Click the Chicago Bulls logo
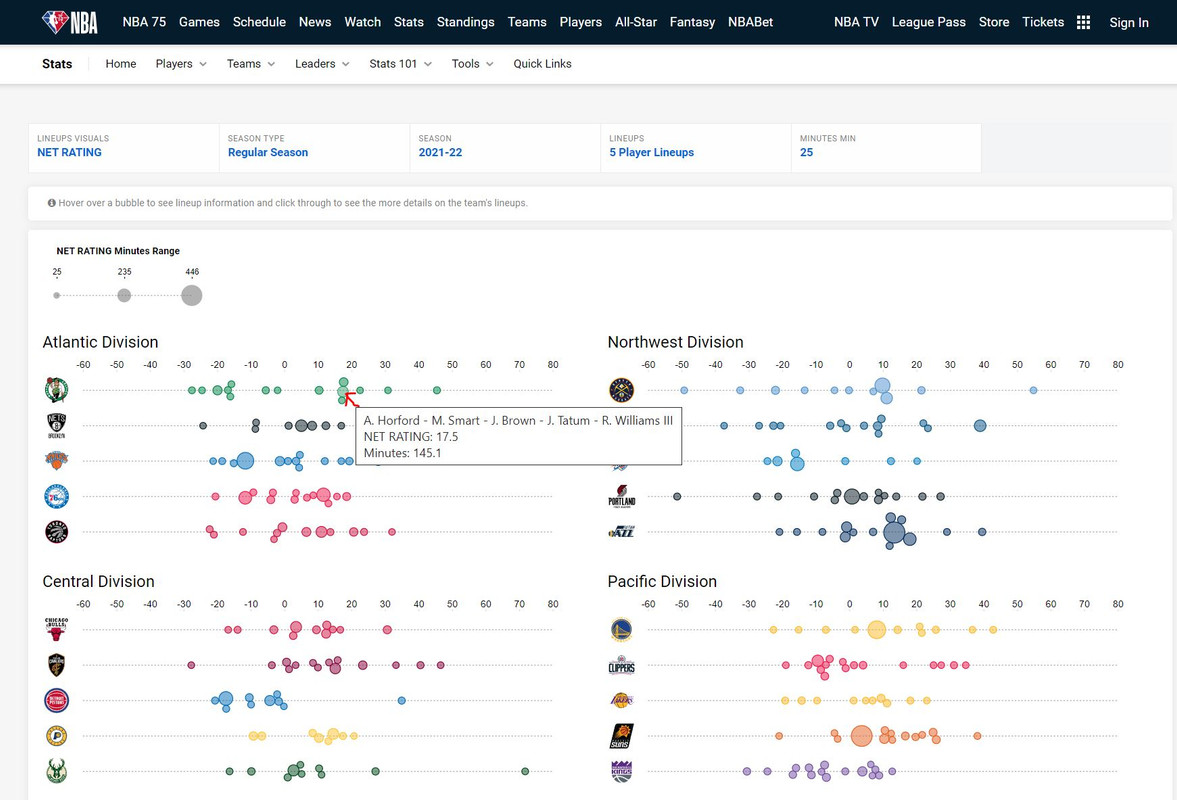 [56, 629]
